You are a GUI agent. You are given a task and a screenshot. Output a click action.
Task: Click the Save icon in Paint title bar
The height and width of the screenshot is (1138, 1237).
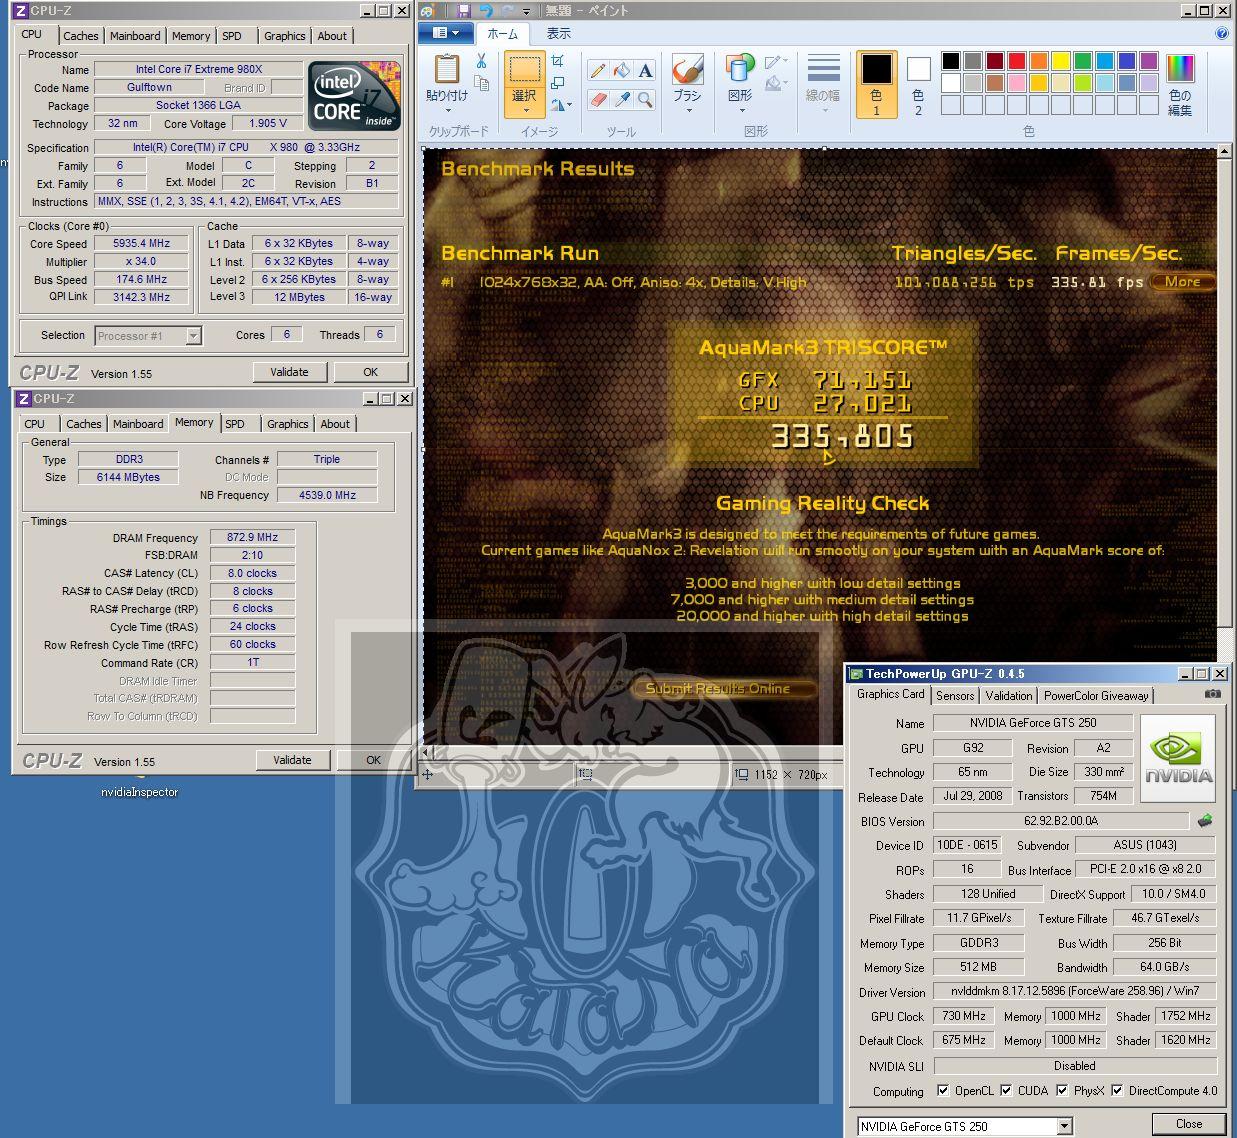pyautogui.click(x=463, y=10)
